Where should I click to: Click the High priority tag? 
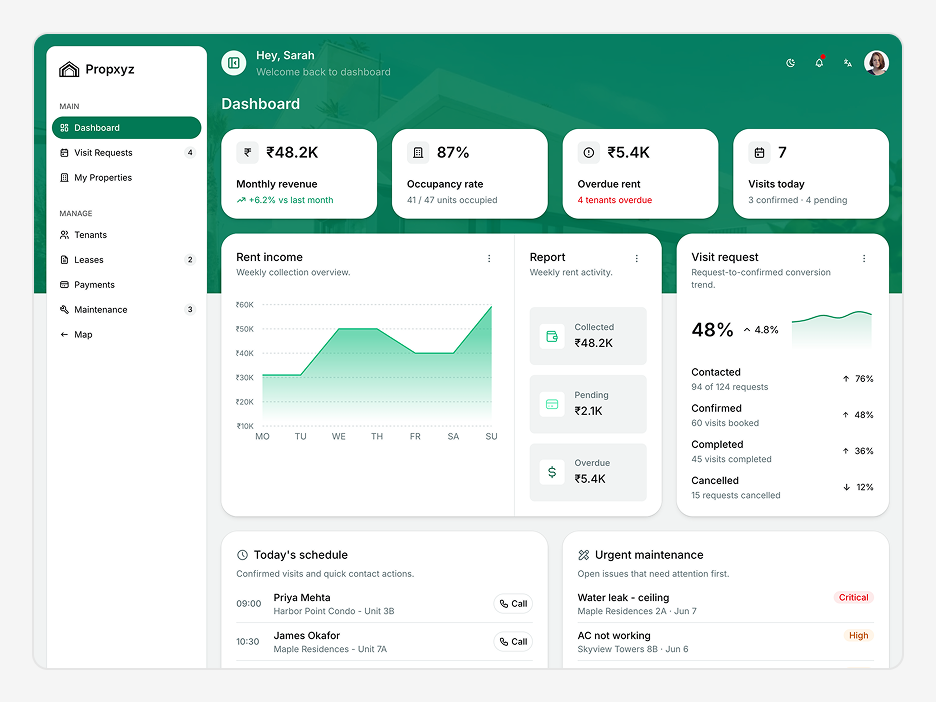tap(858, 636)
